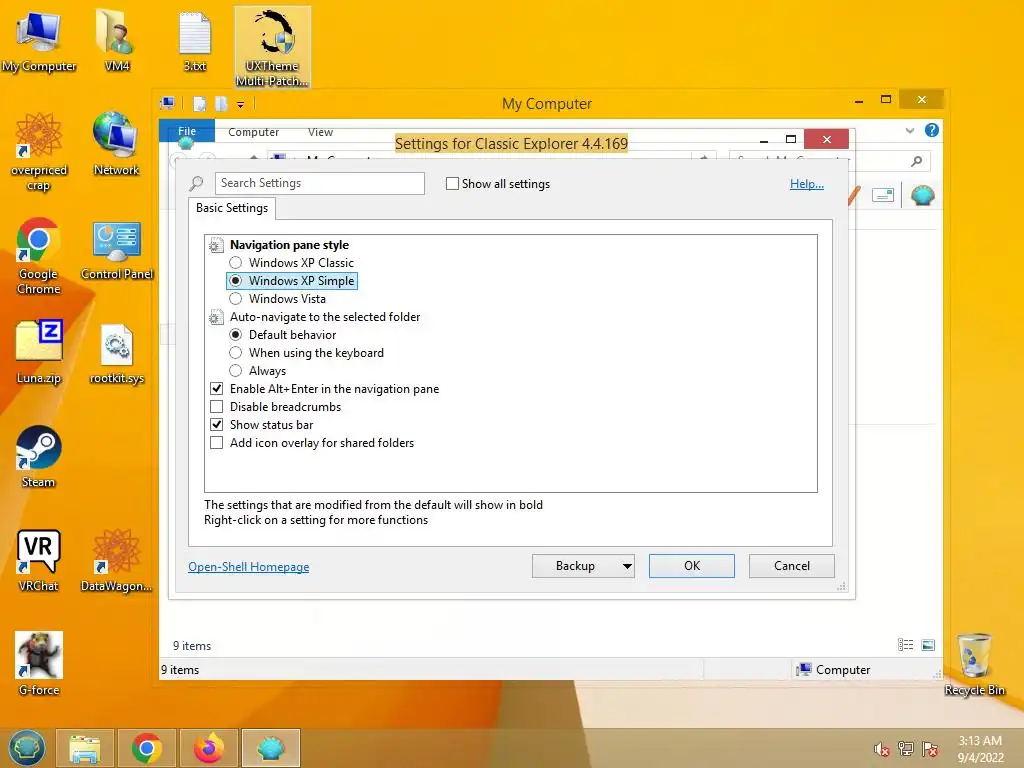Open the Help link
The image size is (1024, 768).
pos(807,184)
